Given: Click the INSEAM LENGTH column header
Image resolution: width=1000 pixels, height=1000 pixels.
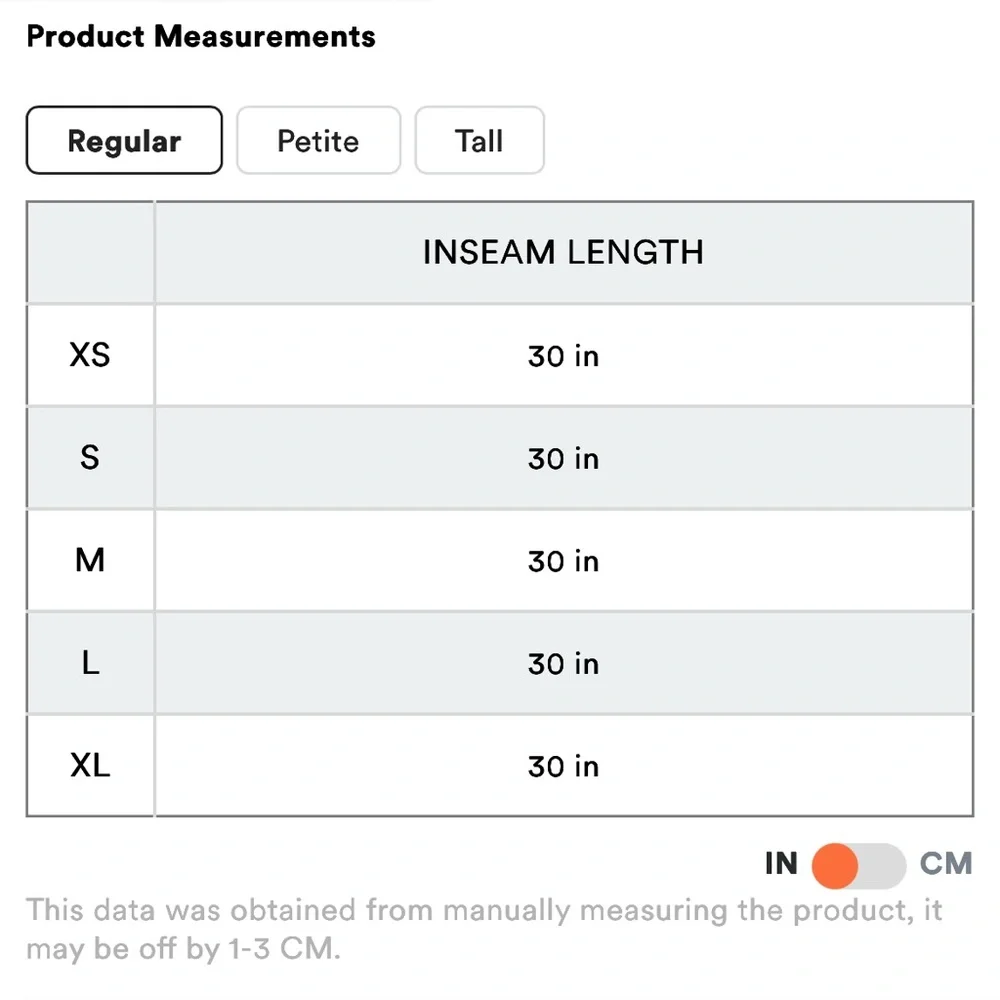Looking at the screenshot, I should (x=563, y=252).
